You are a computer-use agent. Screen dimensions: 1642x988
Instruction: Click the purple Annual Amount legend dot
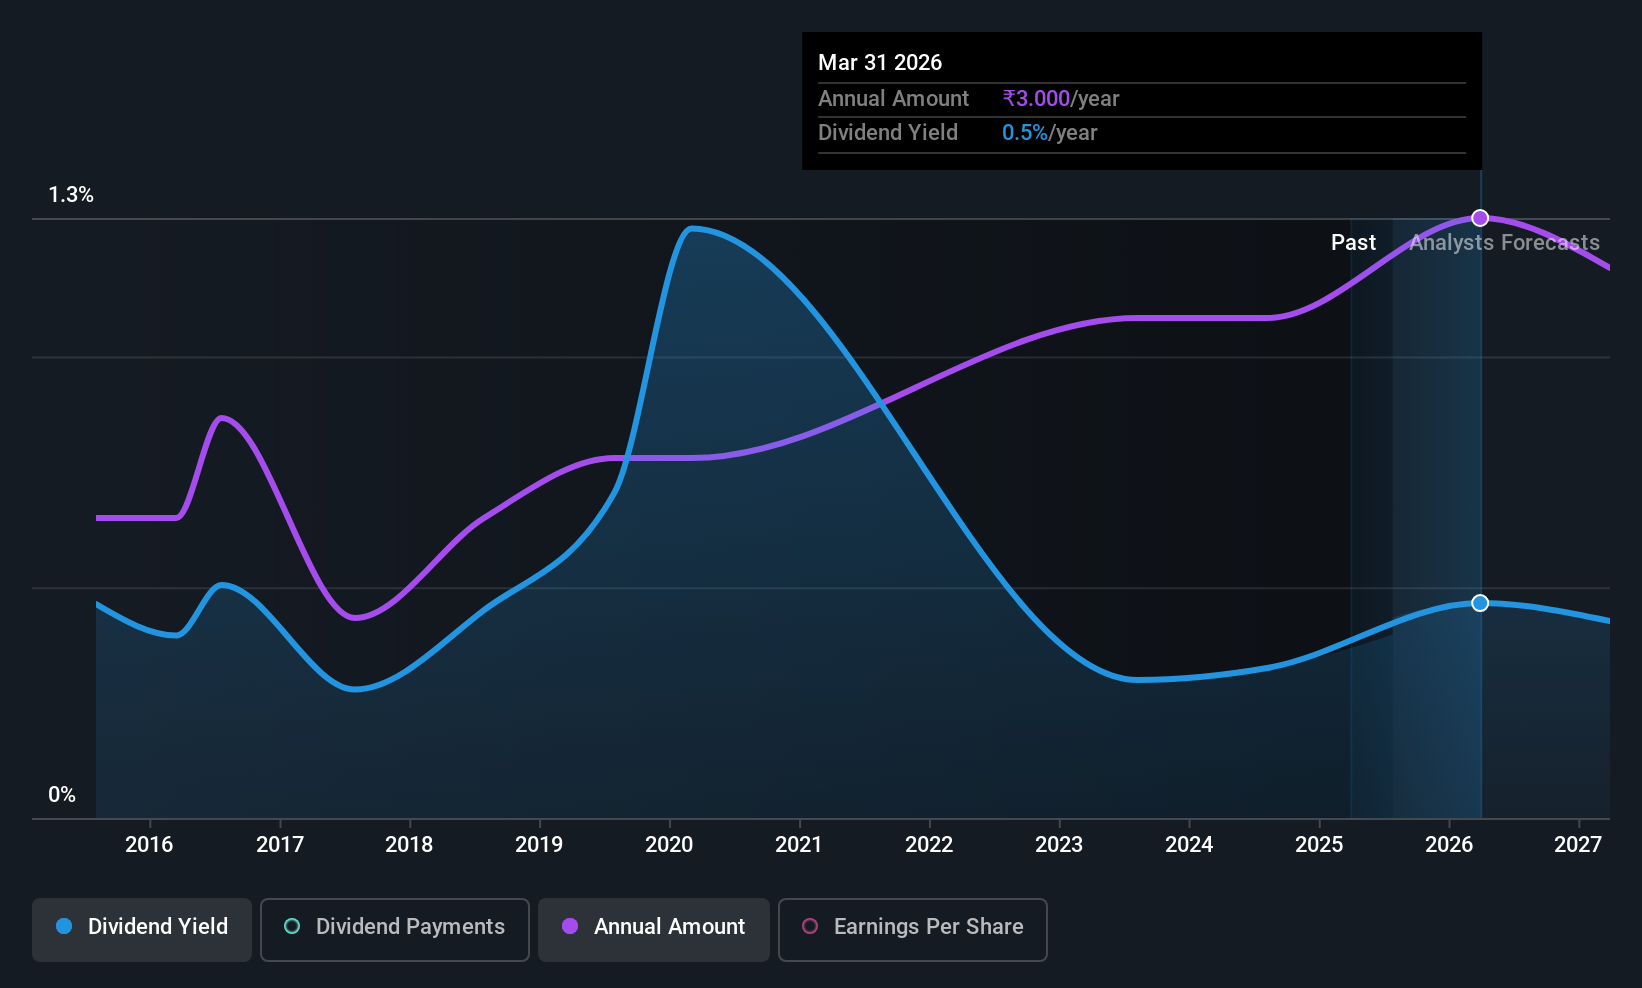click(x=570, y=926)
